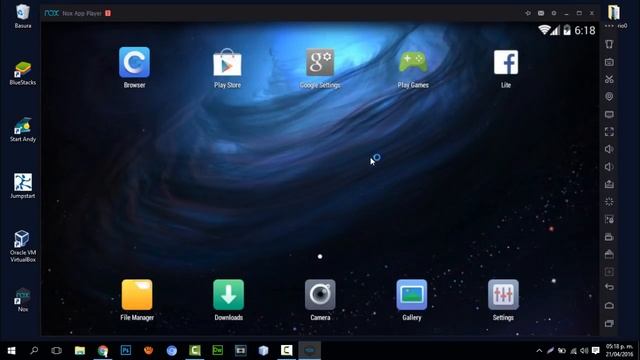
Task: Open the action center notifications icon
Action: (596, 351)
